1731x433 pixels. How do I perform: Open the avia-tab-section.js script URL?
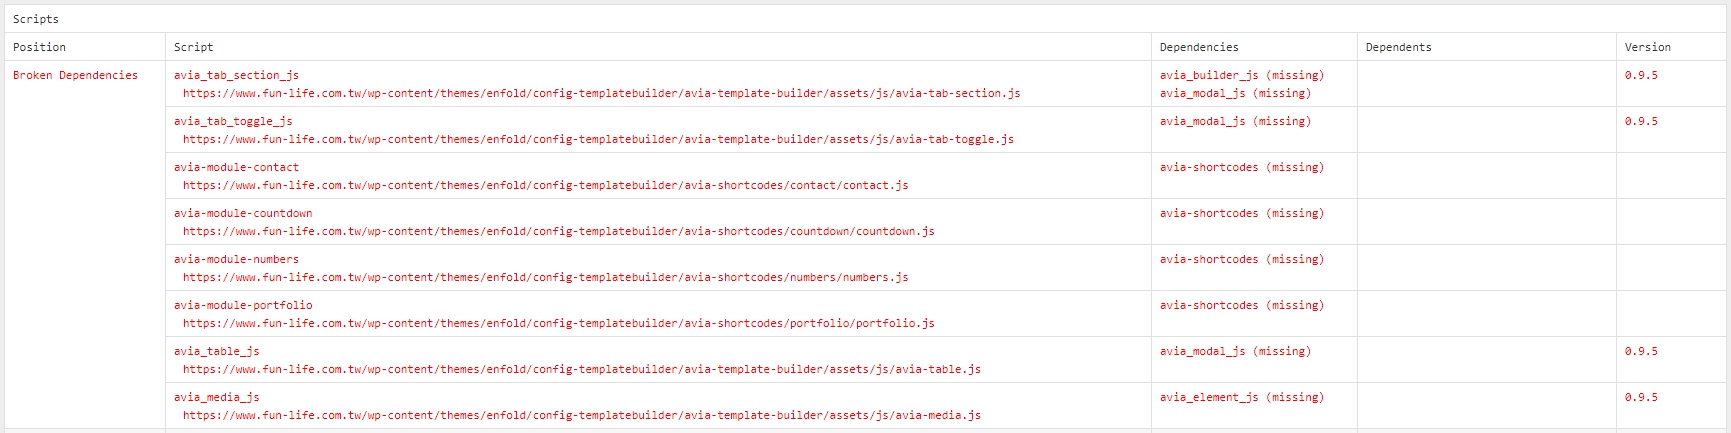tap(601, 93)
